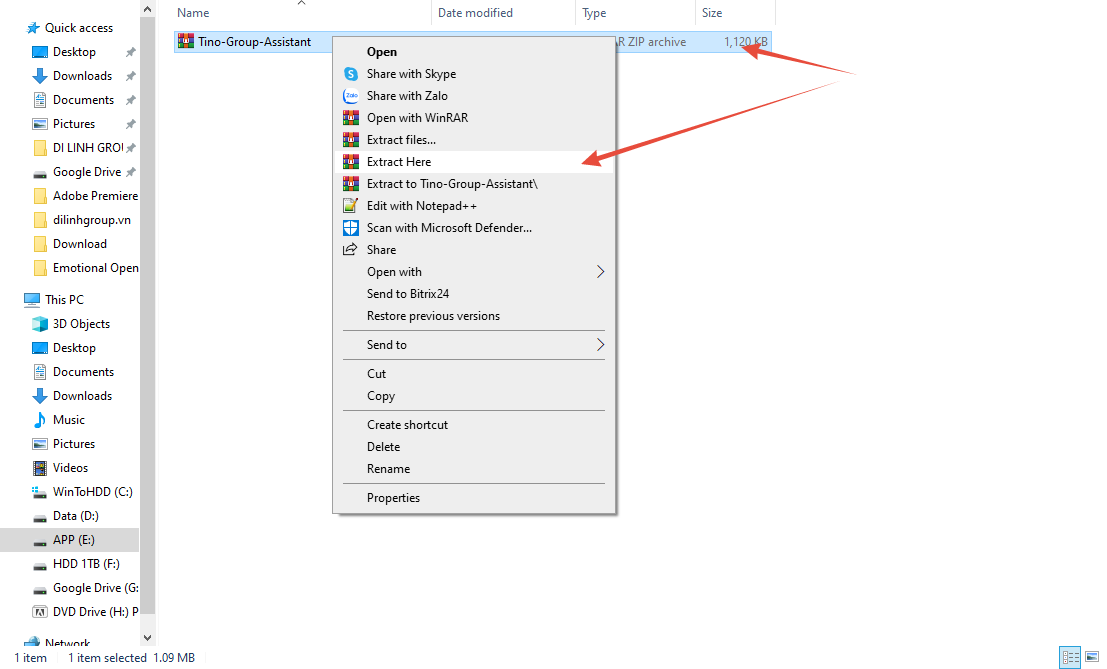Choose Restore previous versions

click(x=474, y=315)
